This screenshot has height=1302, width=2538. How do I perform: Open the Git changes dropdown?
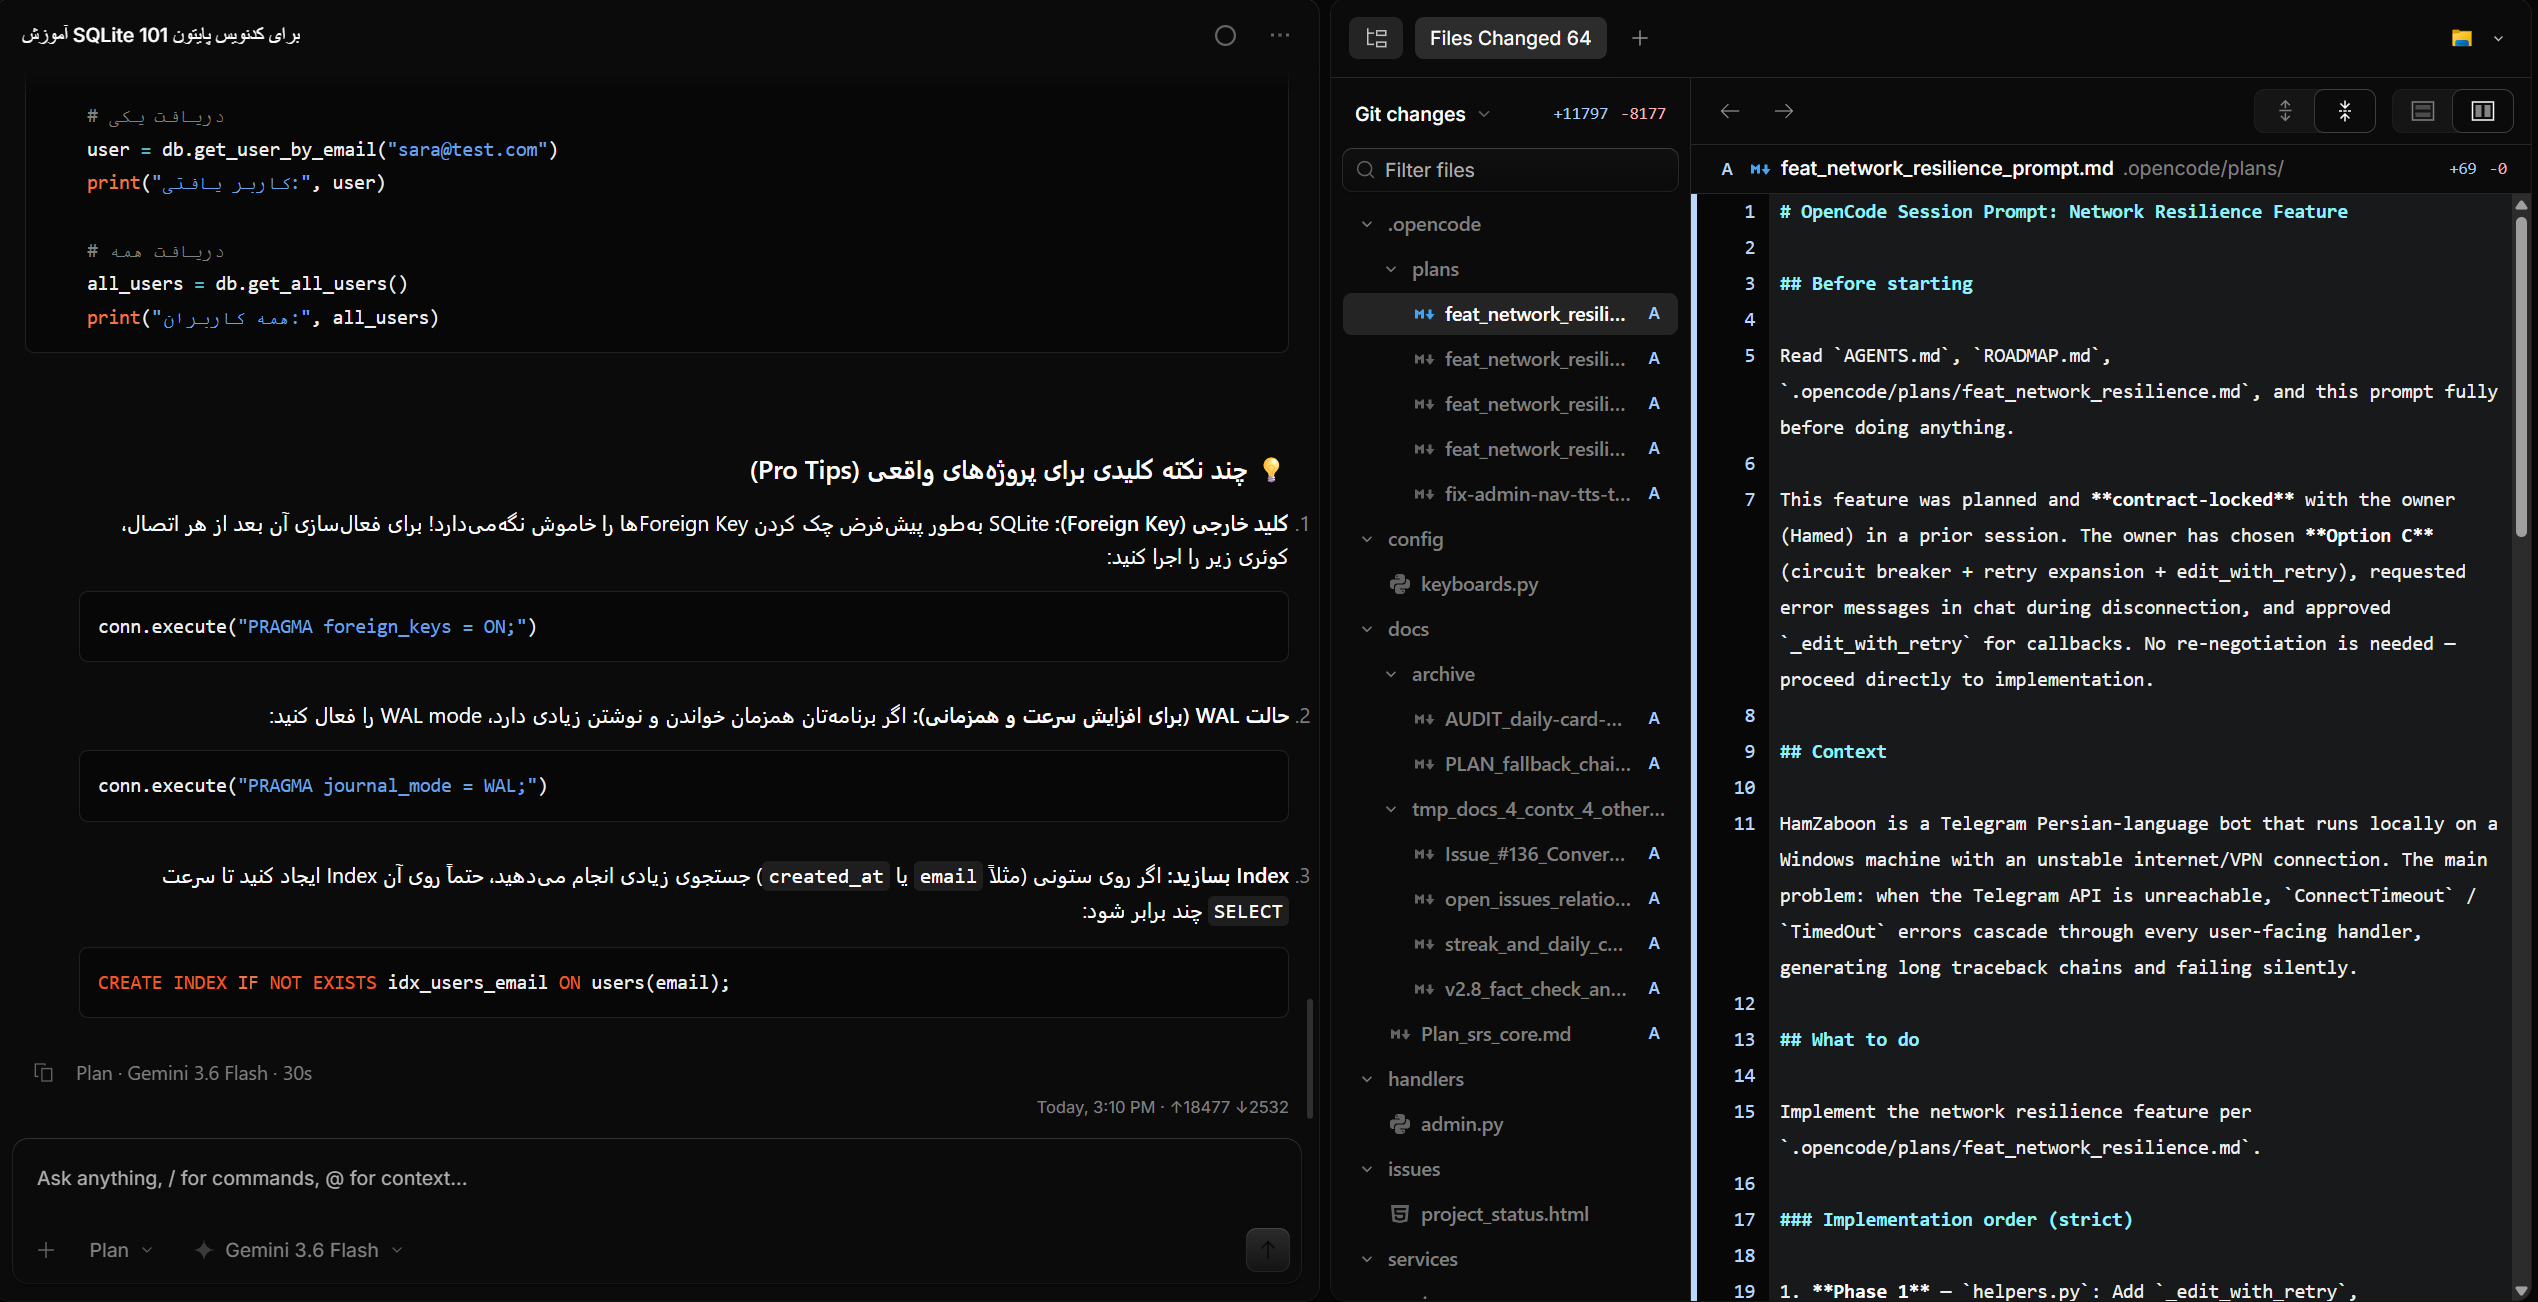pos(1422,114)
